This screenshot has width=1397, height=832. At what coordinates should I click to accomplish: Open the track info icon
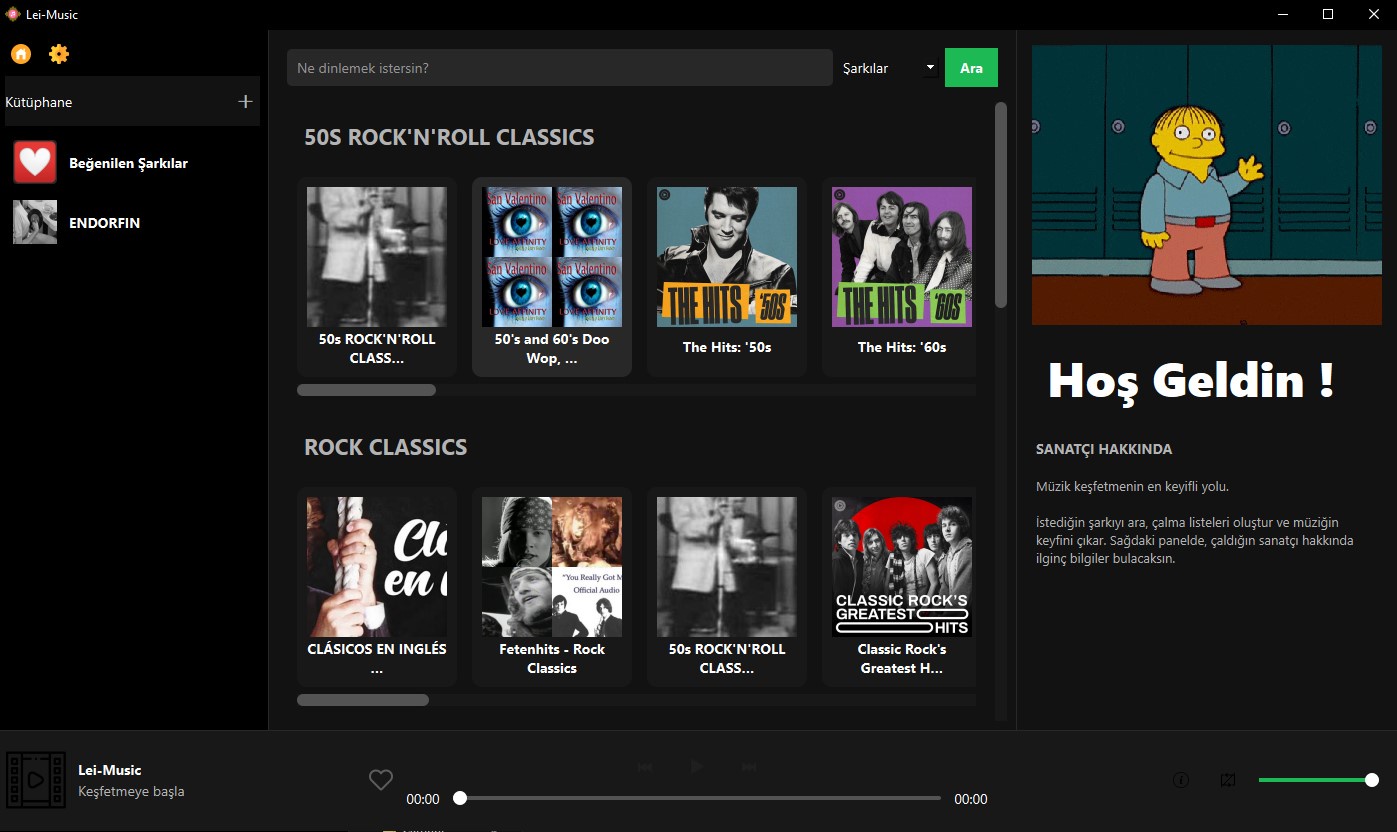1180,780
